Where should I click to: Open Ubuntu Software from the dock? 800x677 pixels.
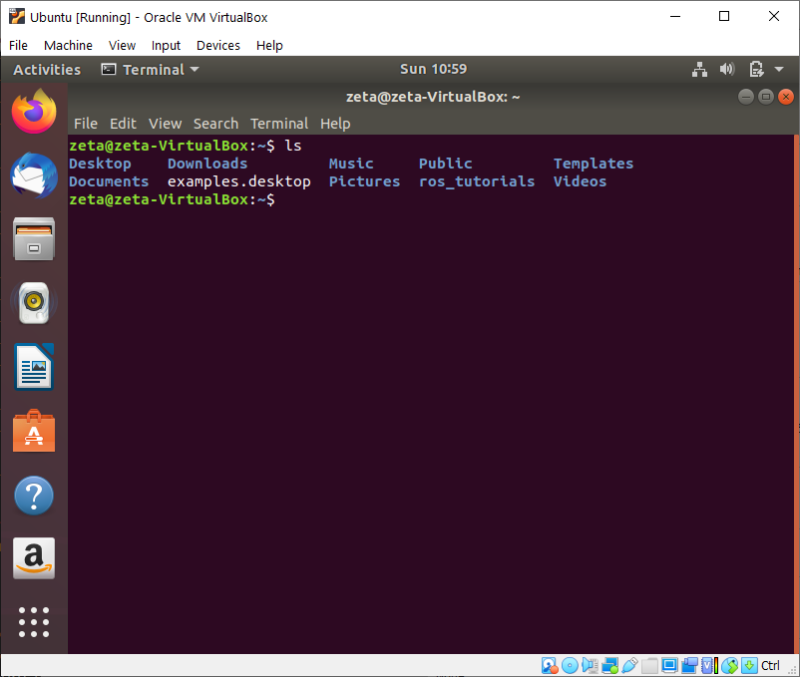33,430
